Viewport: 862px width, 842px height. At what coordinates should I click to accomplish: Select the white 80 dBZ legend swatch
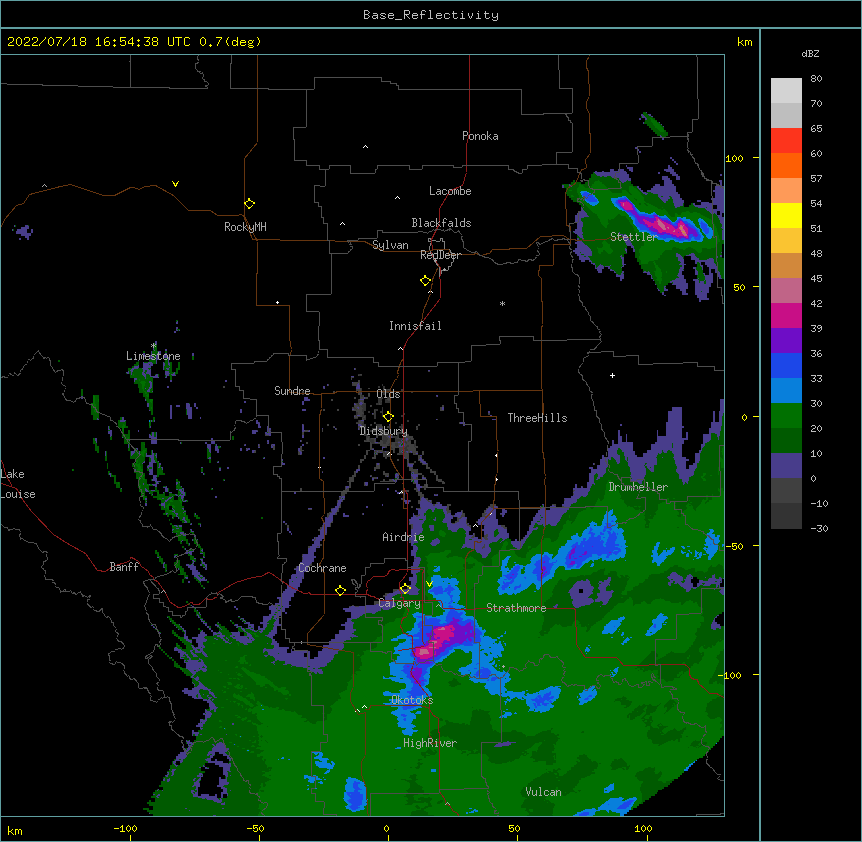(x=786, y=91)
